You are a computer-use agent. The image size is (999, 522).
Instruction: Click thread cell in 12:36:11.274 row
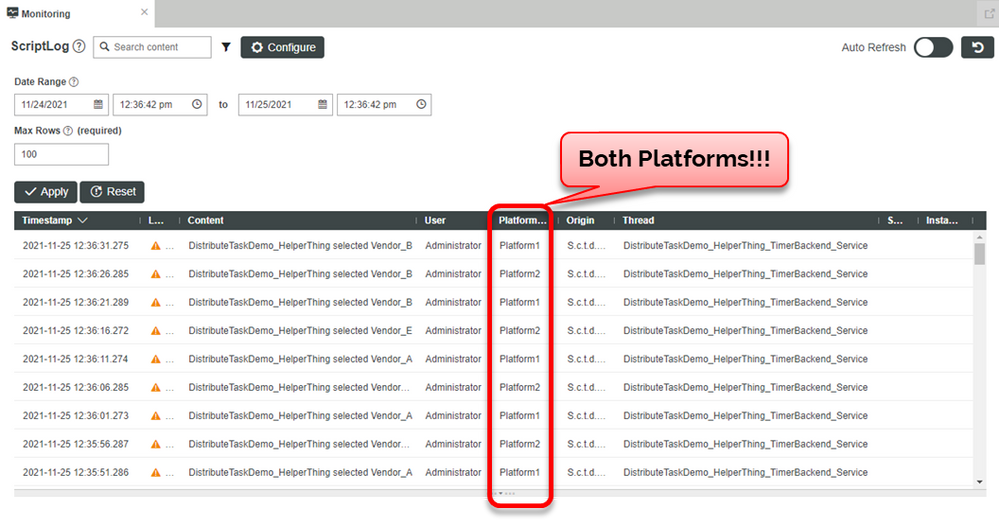(745, 359)
